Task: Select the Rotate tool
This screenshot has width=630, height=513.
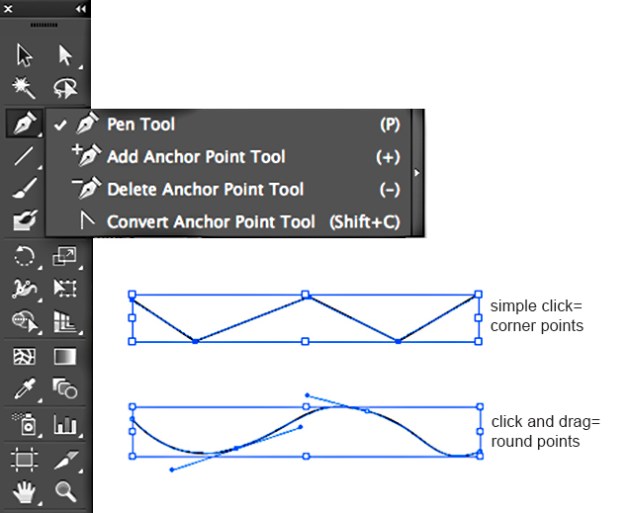Action: (25, 256)
